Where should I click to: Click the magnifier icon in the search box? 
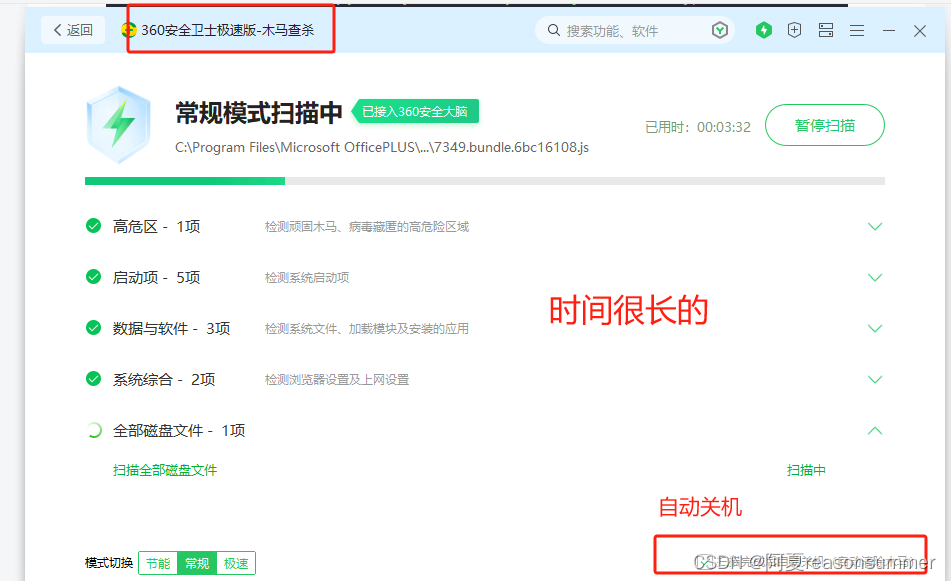pos(553,30)
